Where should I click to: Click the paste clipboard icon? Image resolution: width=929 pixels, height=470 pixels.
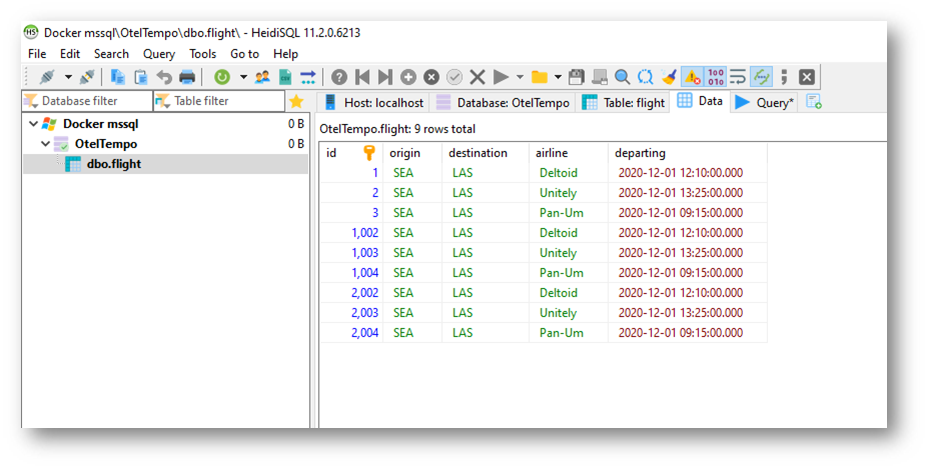[140, 77]
